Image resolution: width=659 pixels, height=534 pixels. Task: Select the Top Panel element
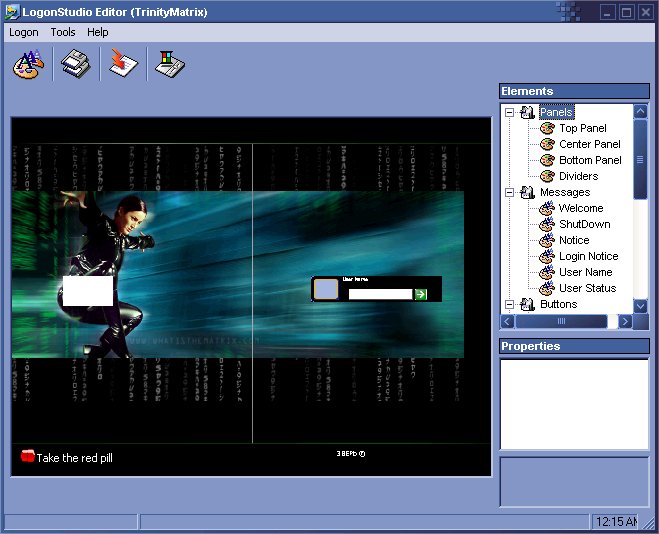(x=583, y=128)
